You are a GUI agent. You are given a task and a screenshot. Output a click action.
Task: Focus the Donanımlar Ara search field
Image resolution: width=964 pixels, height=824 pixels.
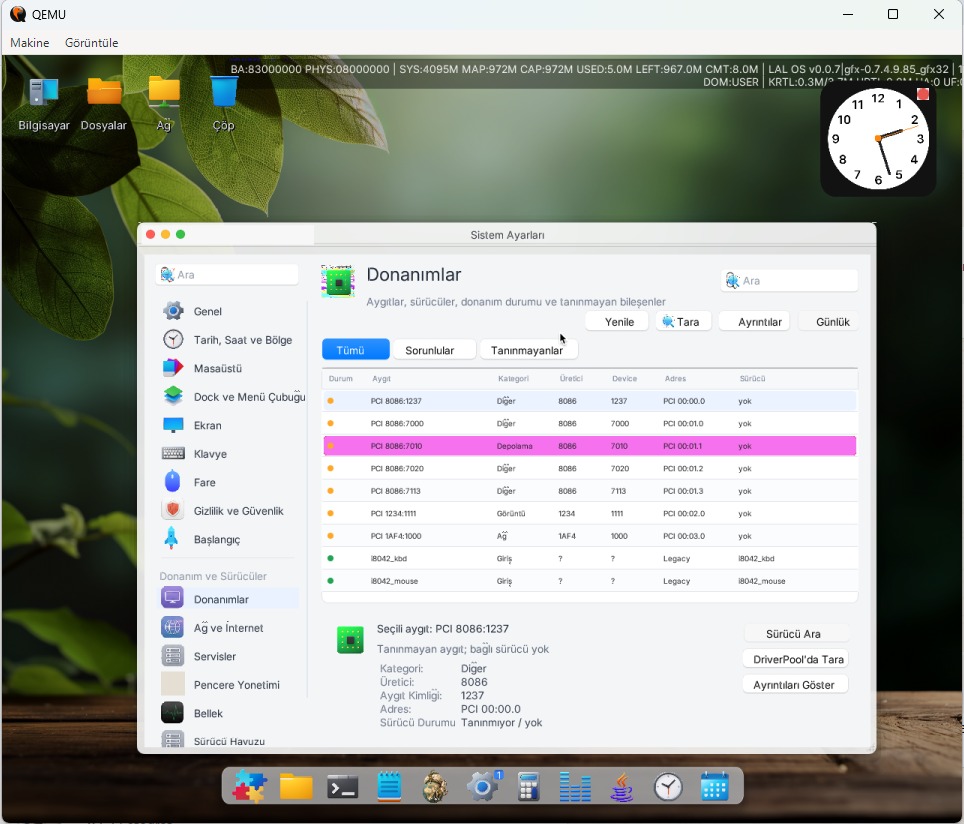point(789,281)
